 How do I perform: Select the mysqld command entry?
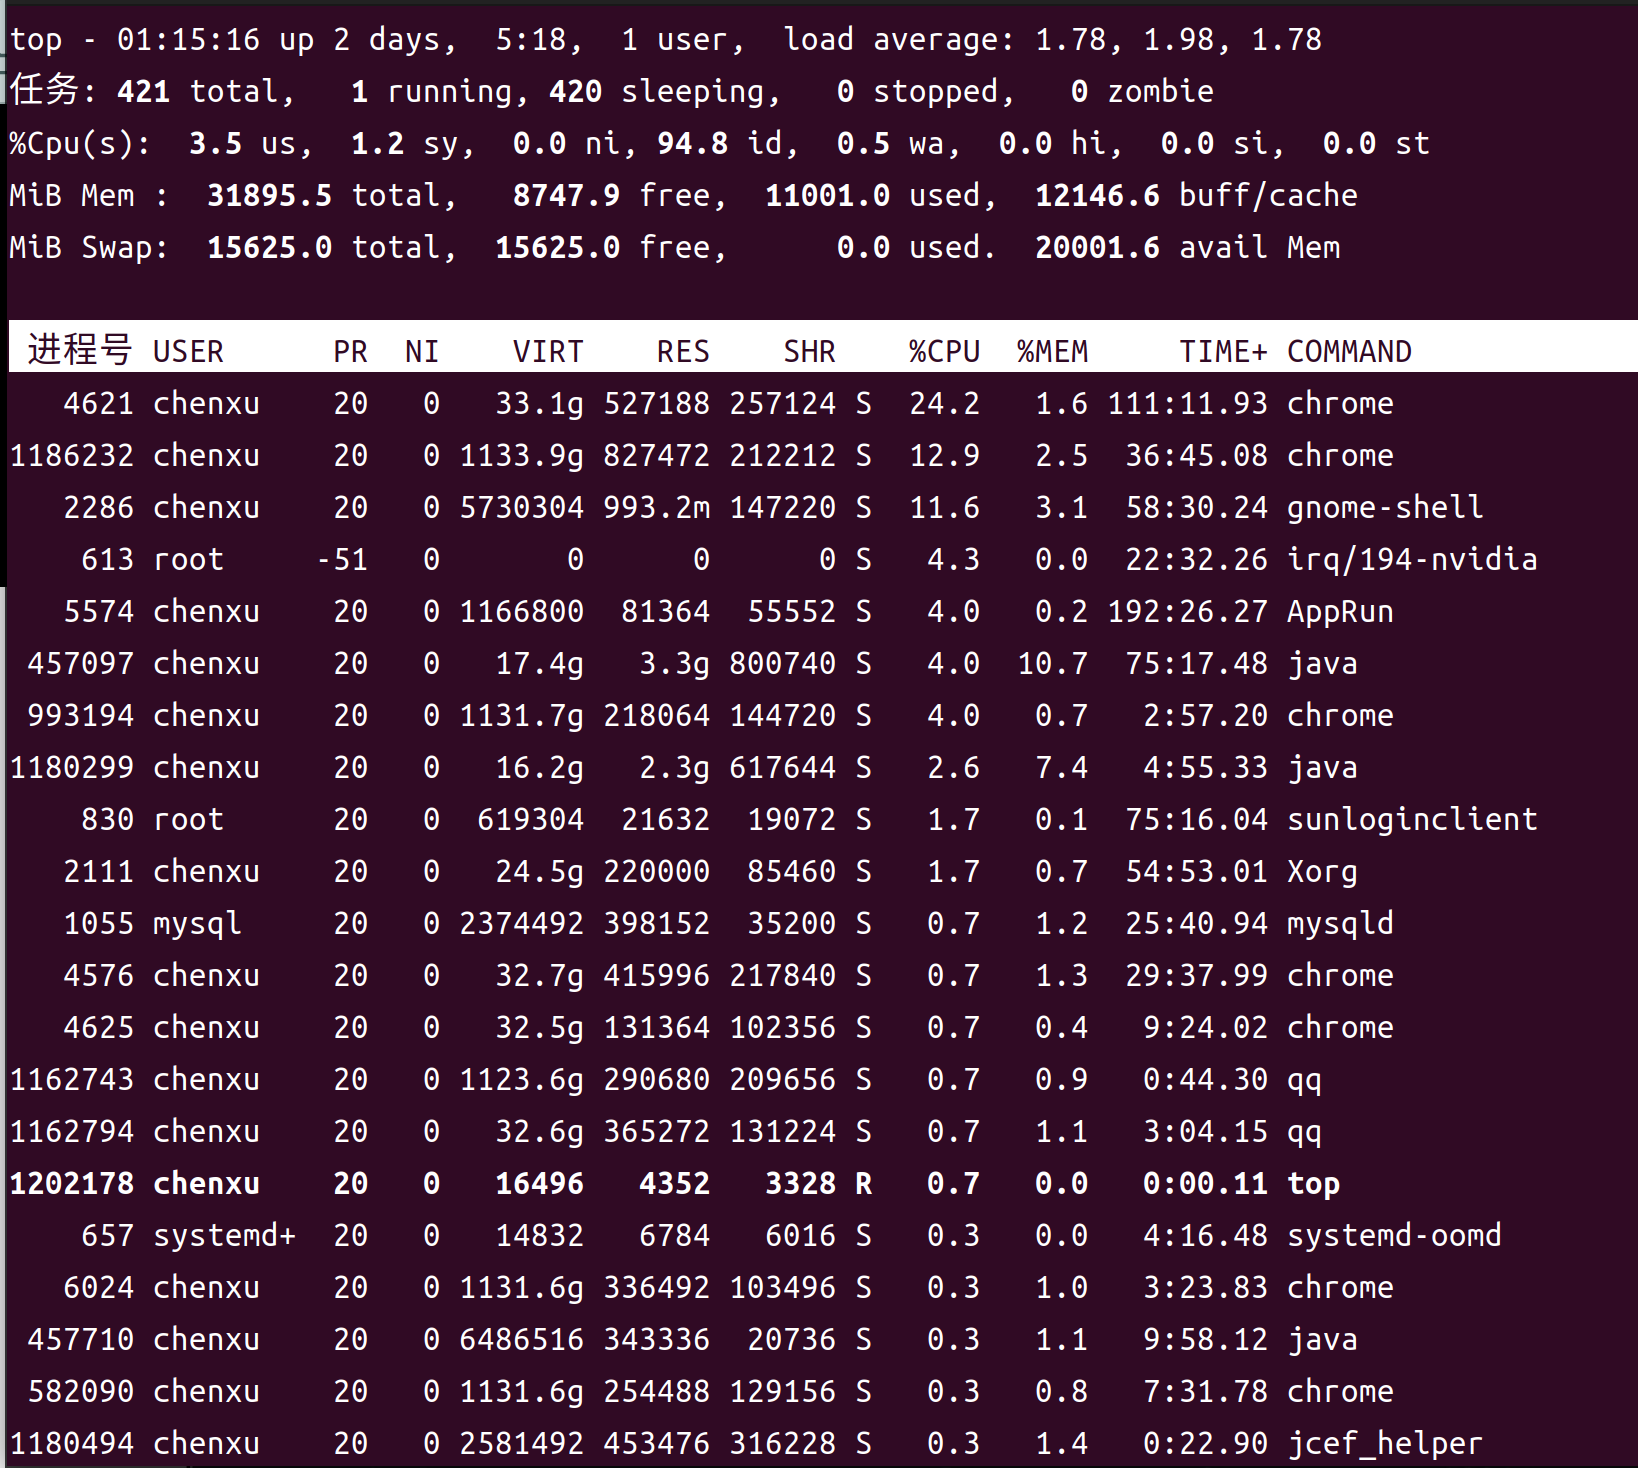[1340, 923]
